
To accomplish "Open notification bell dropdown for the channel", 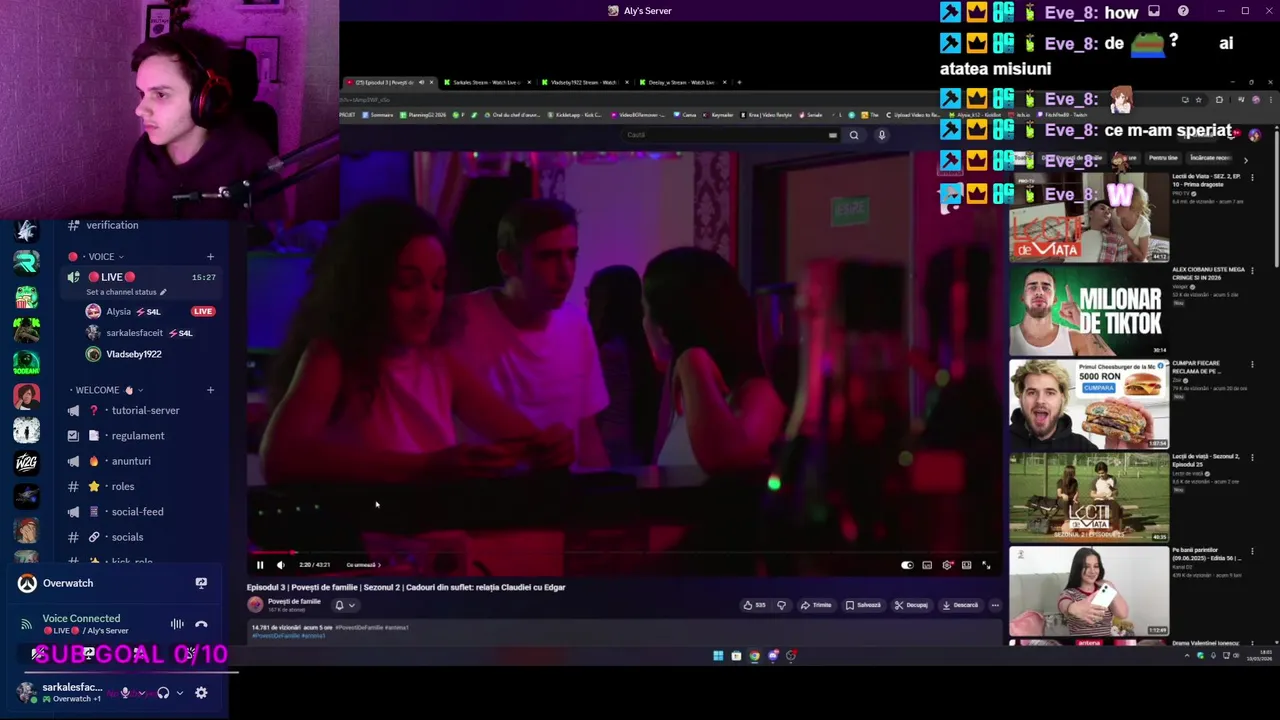I will pyautogui.click(x=344, y=605).
